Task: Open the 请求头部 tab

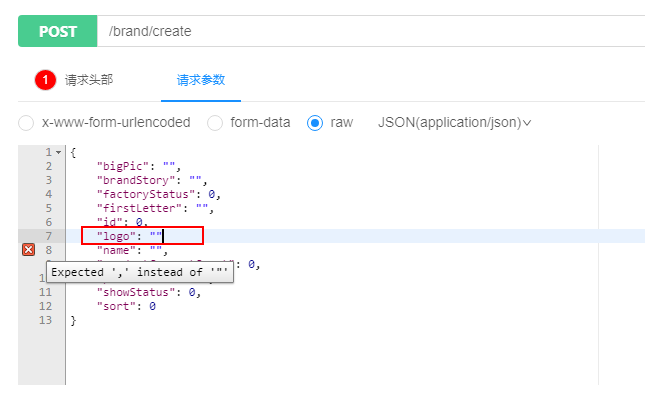Action: point(88,80)
